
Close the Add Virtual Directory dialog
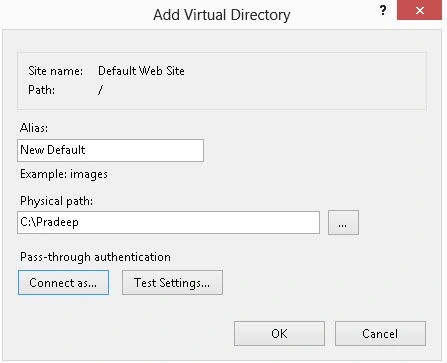click(420, 10)
